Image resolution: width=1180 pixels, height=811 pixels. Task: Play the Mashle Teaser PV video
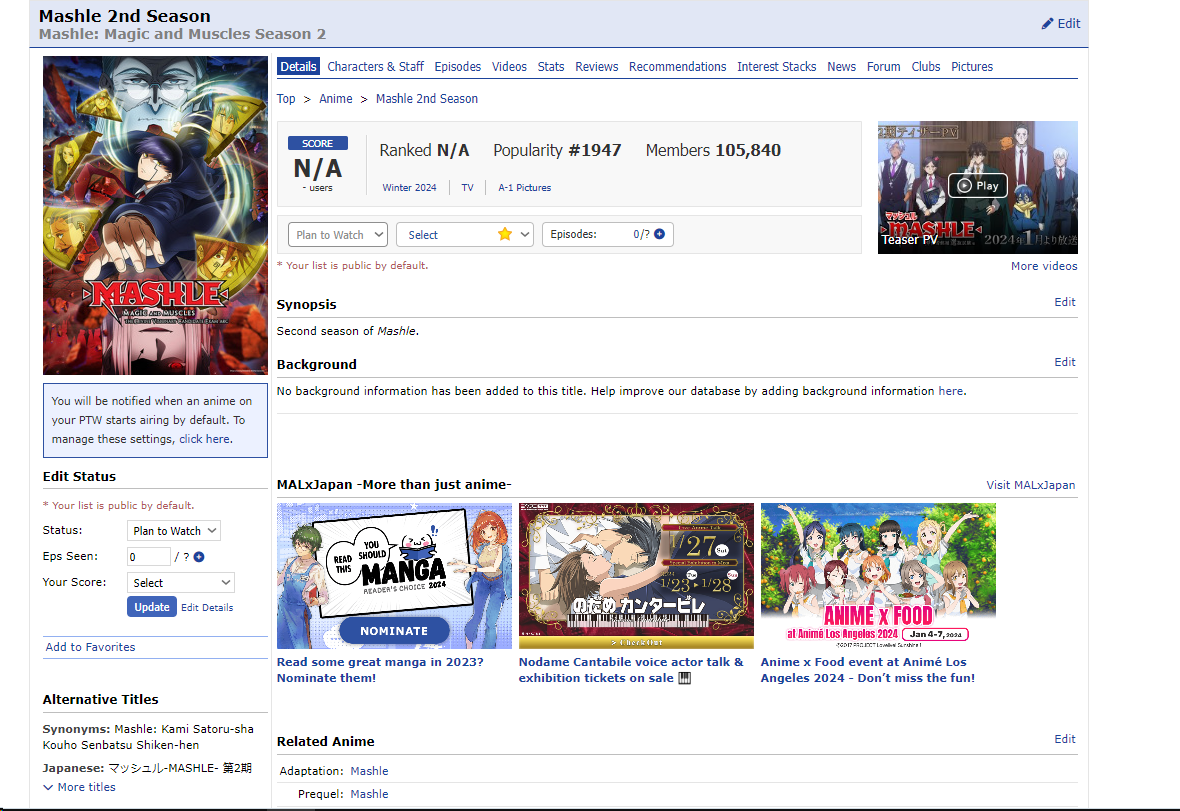tap(976, 186)
